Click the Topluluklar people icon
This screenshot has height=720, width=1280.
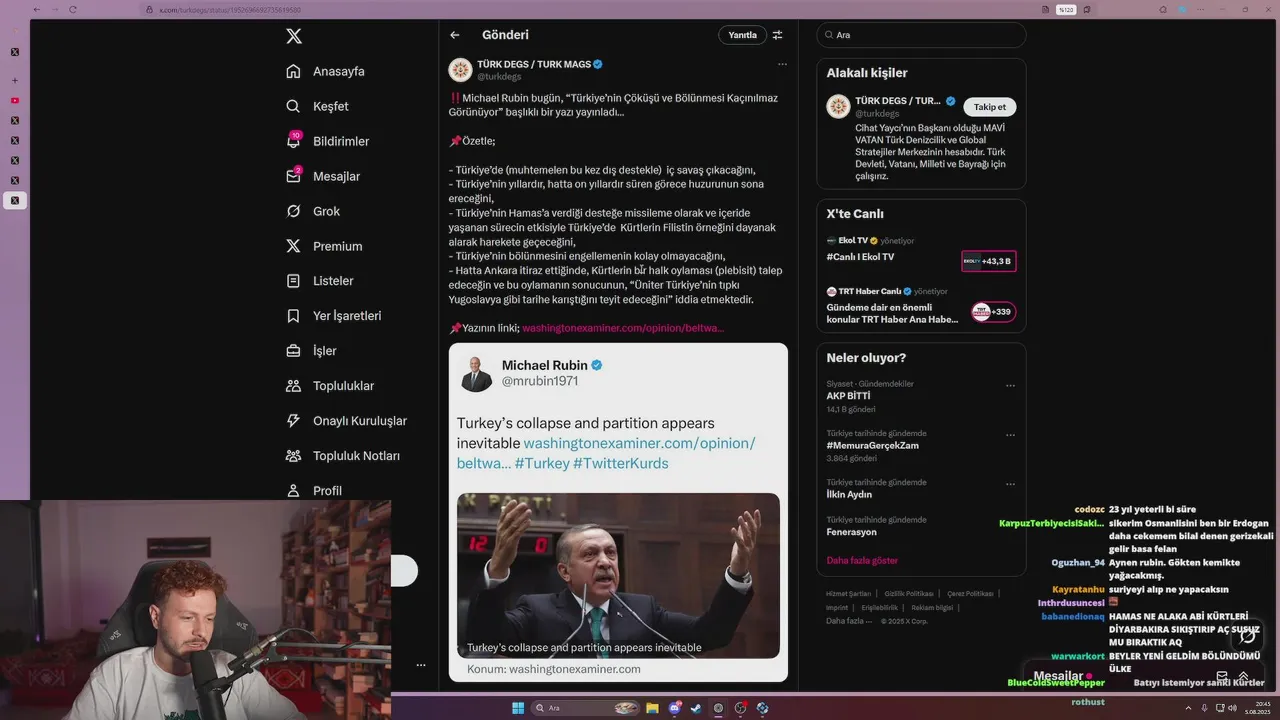click(293, 386)
